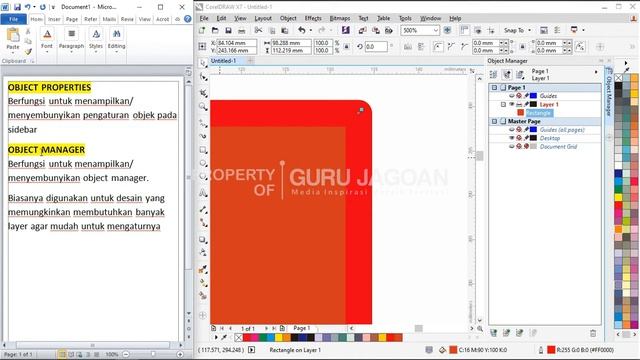The image size is (640, 360).
Task: Toggle visibility eye of Layer 1
Action: coord(511,104)
